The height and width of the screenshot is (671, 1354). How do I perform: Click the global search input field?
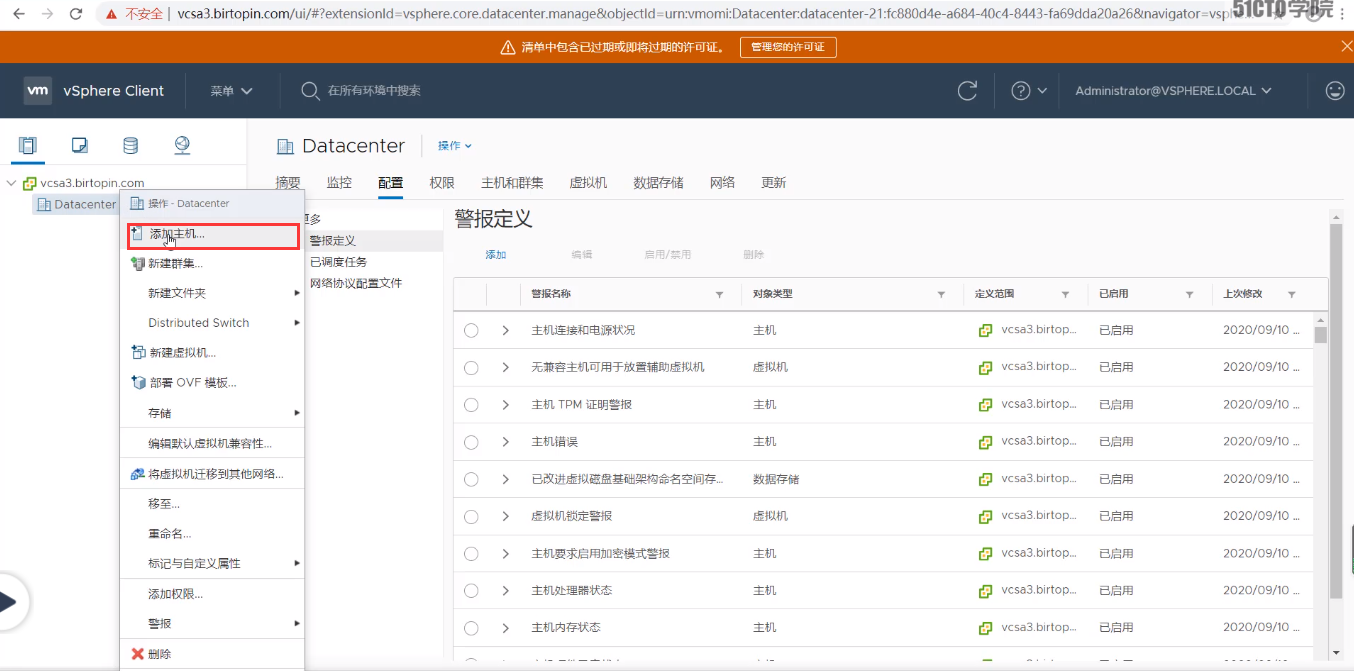374,91
